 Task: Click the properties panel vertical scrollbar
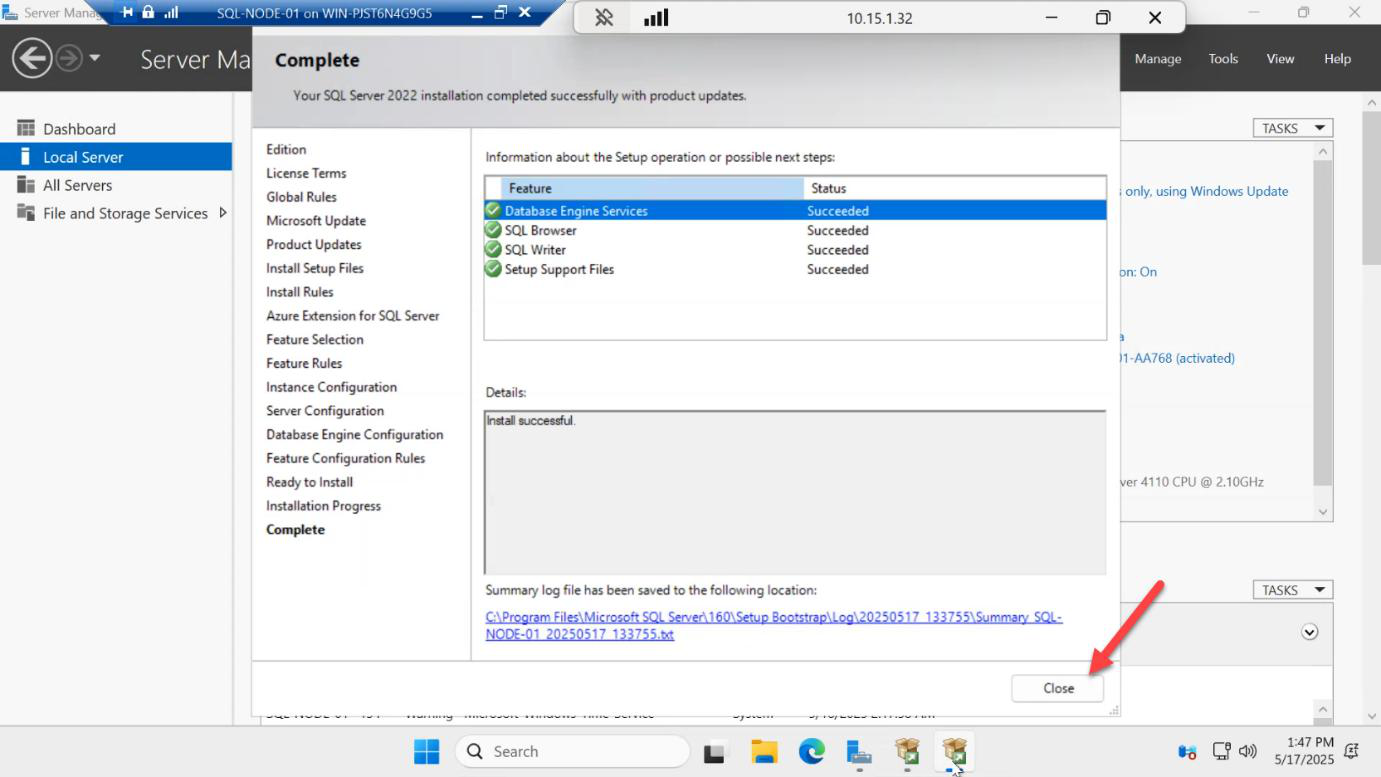1323,330
